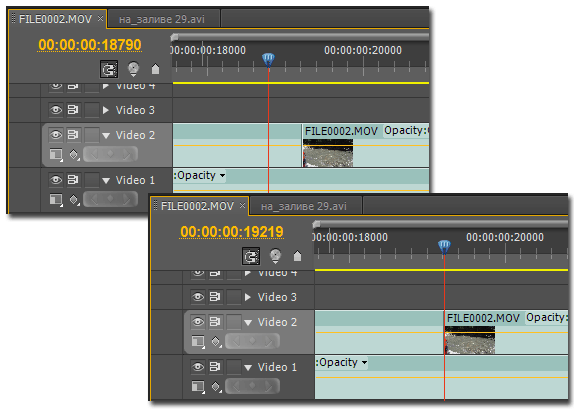Click Video 3 track name in lower panel
Screen dimensions: 574x417
277,297
